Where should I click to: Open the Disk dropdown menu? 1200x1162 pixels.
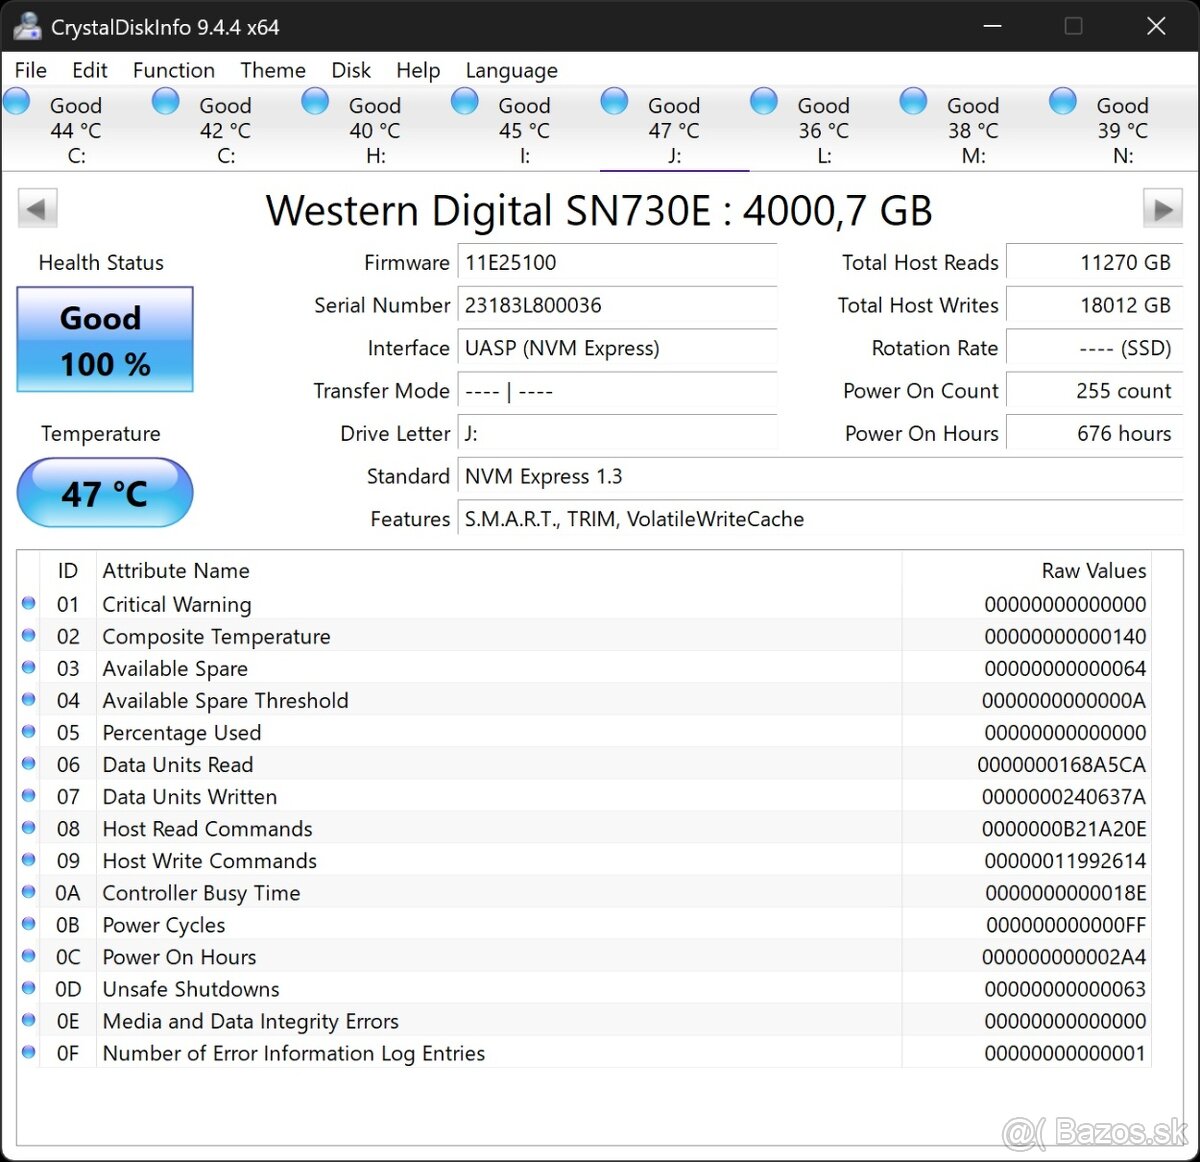(350, 70)
